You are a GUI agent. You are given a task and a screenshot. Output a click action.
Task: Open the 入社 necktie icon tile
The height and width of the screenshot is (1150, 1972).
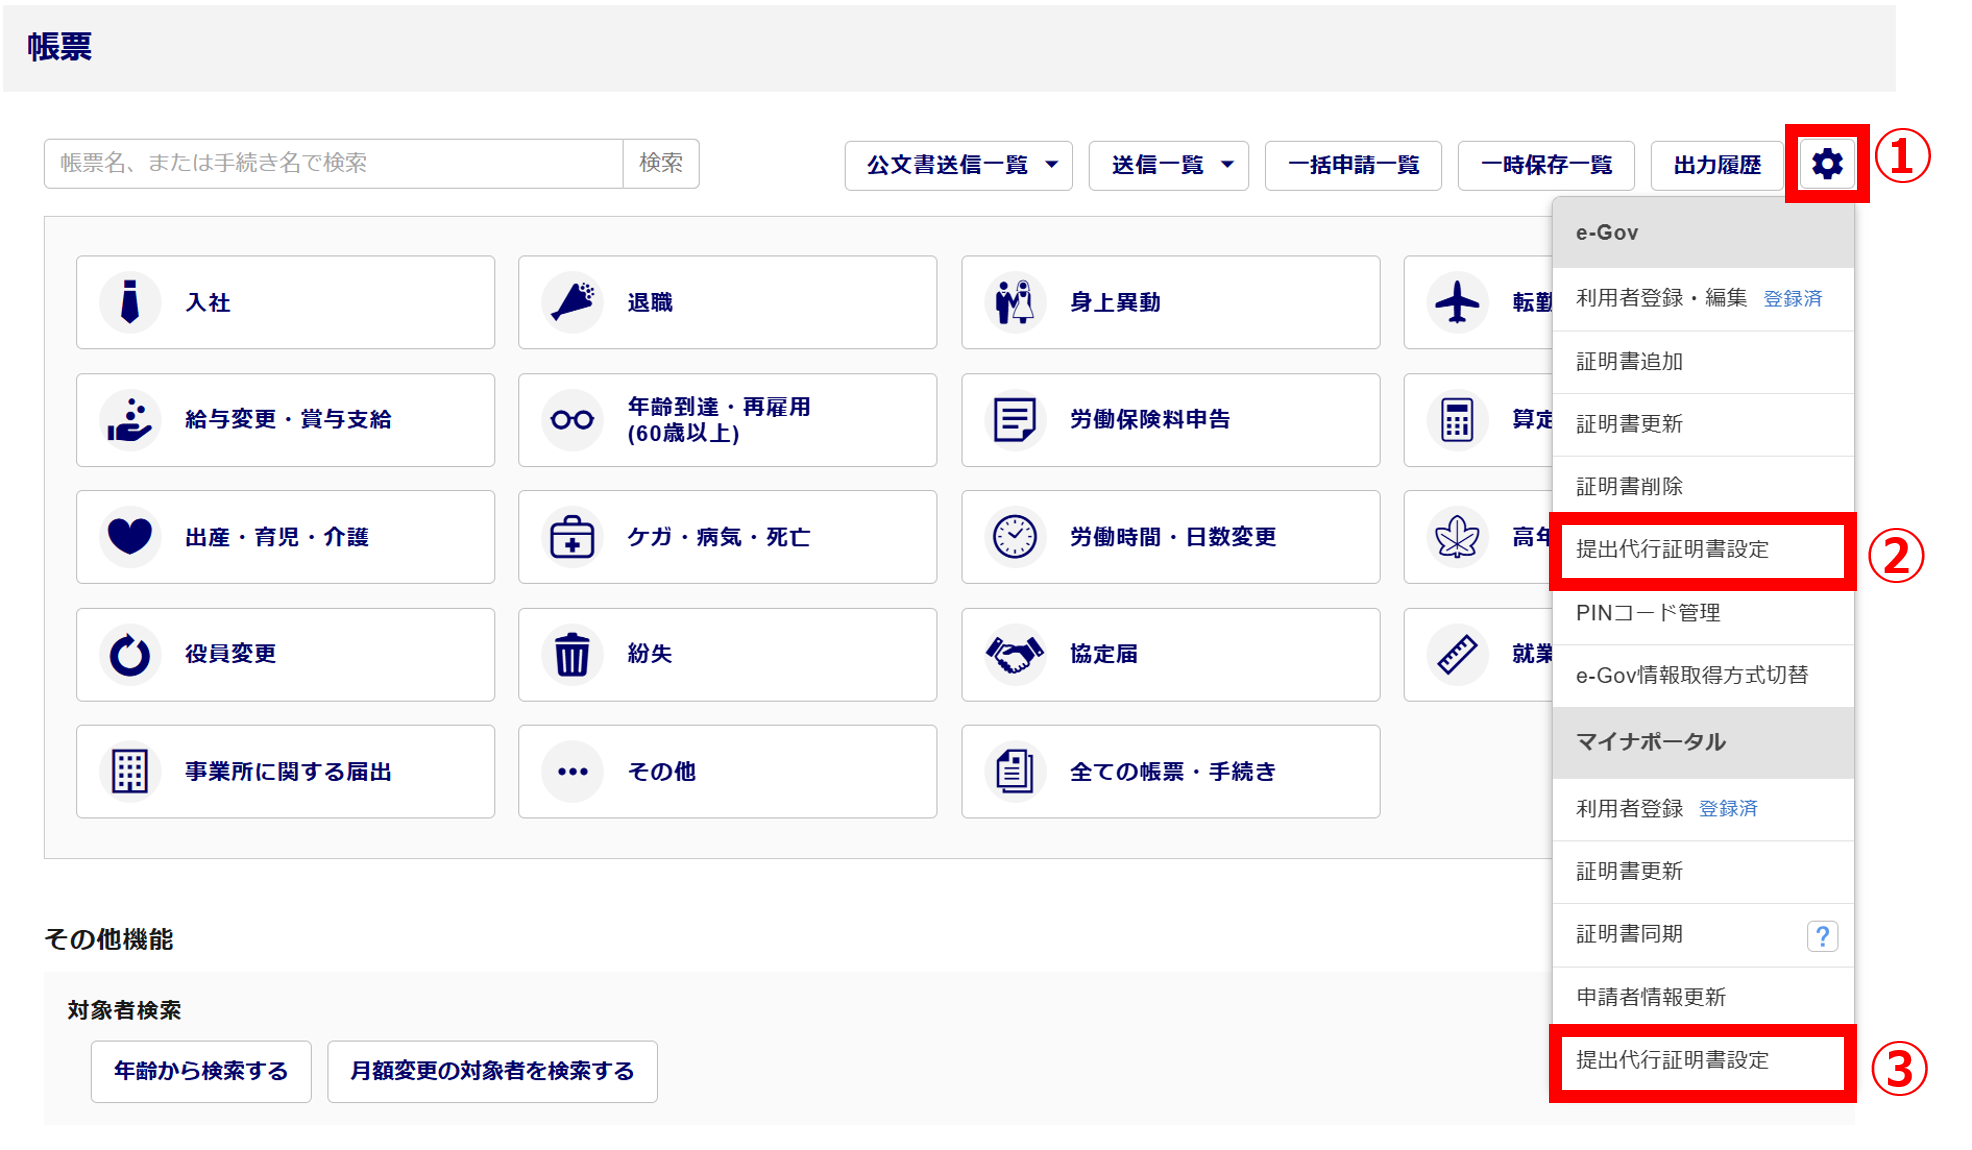pos(130,302)
